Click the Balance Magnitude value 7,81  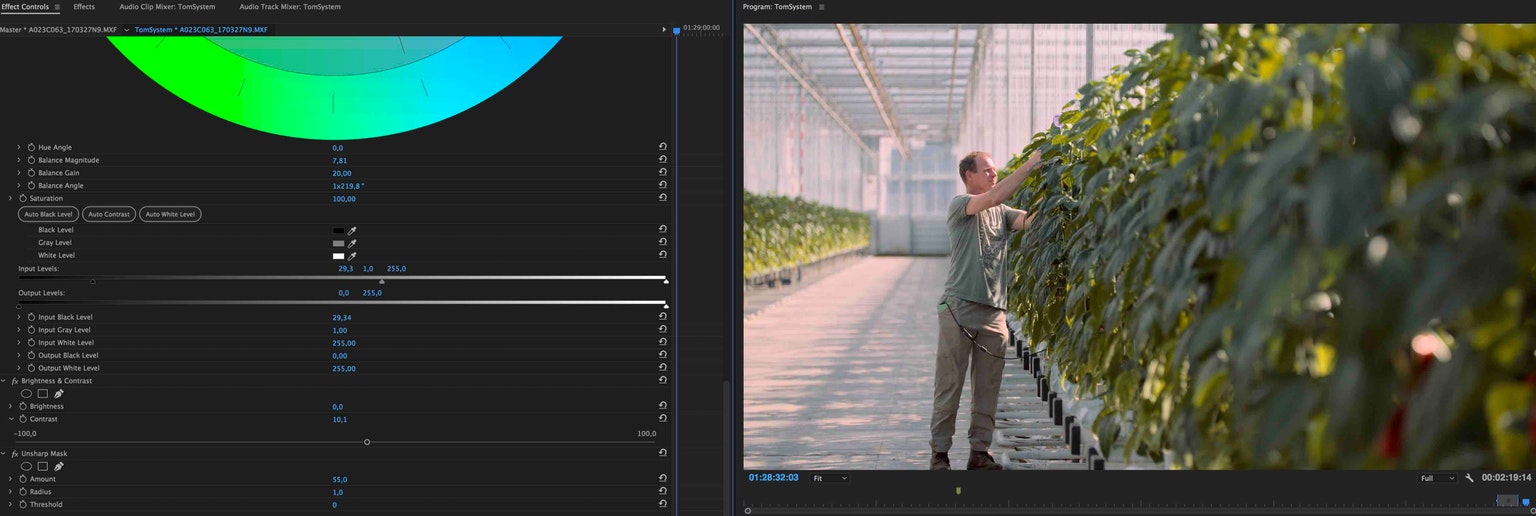[x=340, y=160]
